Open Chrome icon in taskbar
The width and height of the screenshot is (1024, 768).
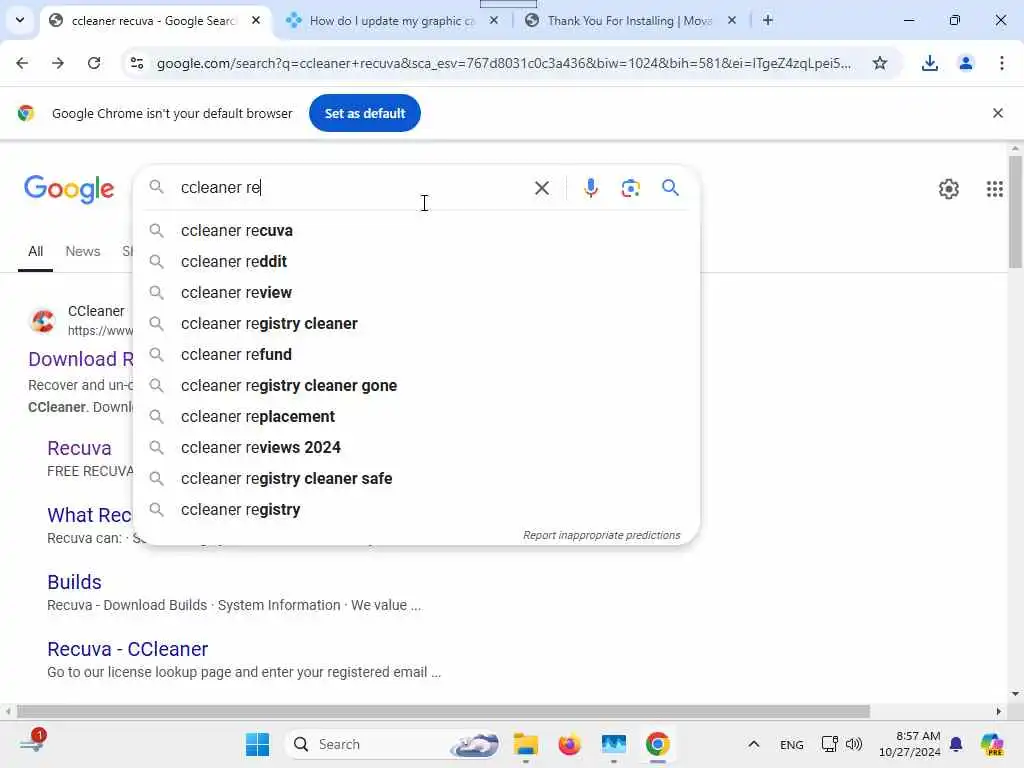[x=658, y=744]
